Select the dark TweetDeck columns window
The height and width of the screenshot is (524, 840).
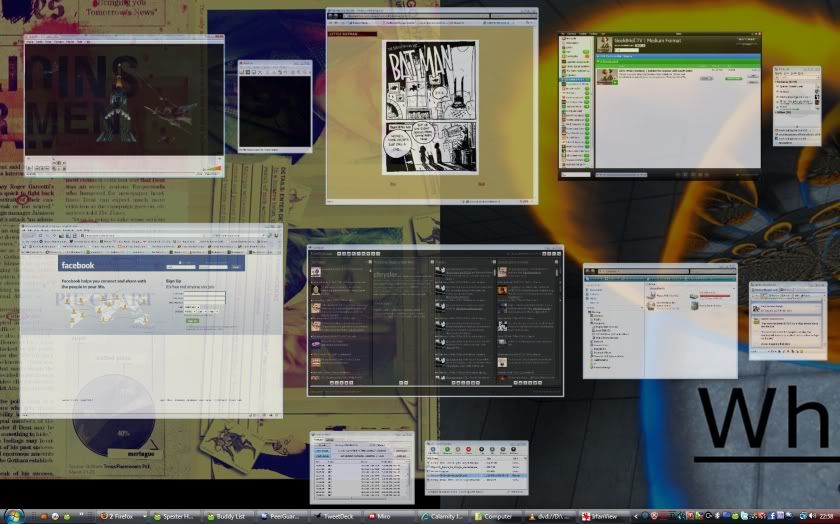coord(436,321)
